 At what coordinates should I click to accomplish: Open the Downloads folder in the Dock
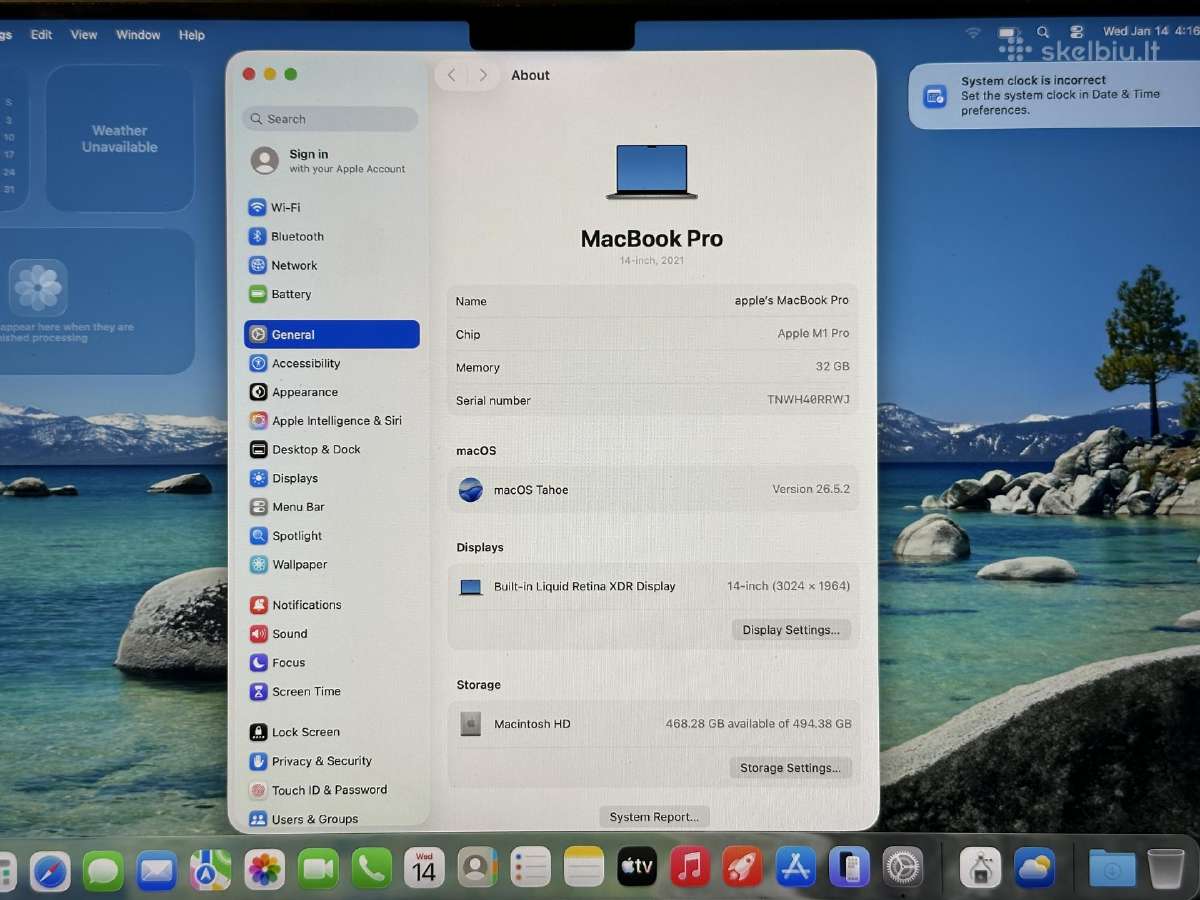click(1112, 868)
